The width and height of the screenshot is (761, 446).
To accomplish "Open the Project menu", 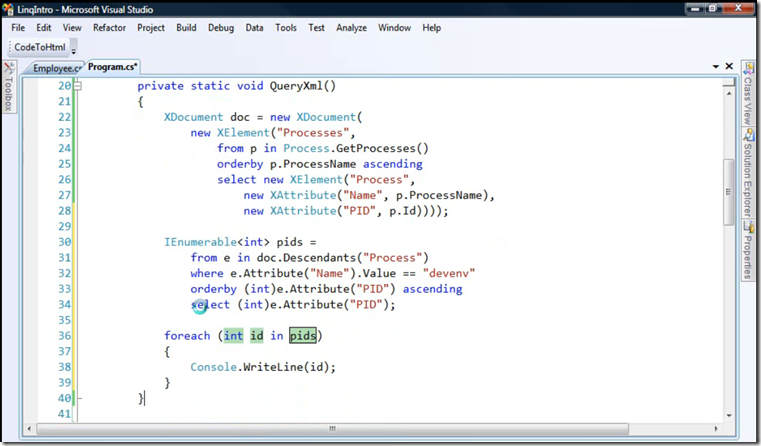I will click(151, 28).
